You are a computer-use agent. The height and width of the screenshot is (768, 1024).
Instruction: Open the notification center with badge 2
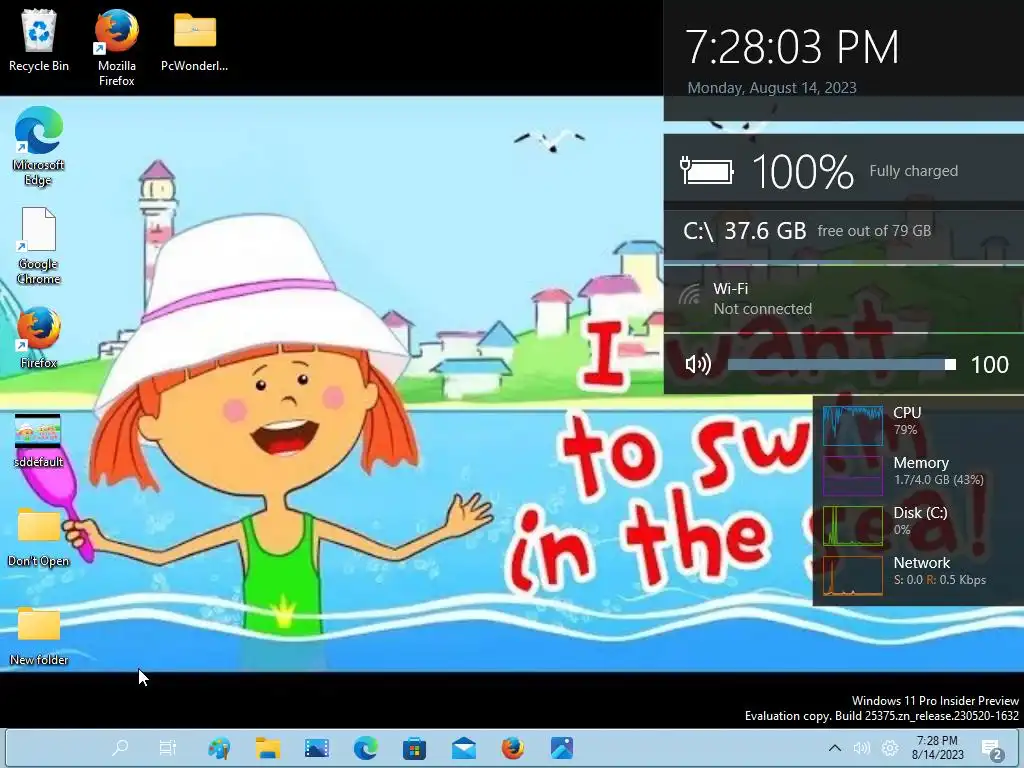(x=992, y=750)
